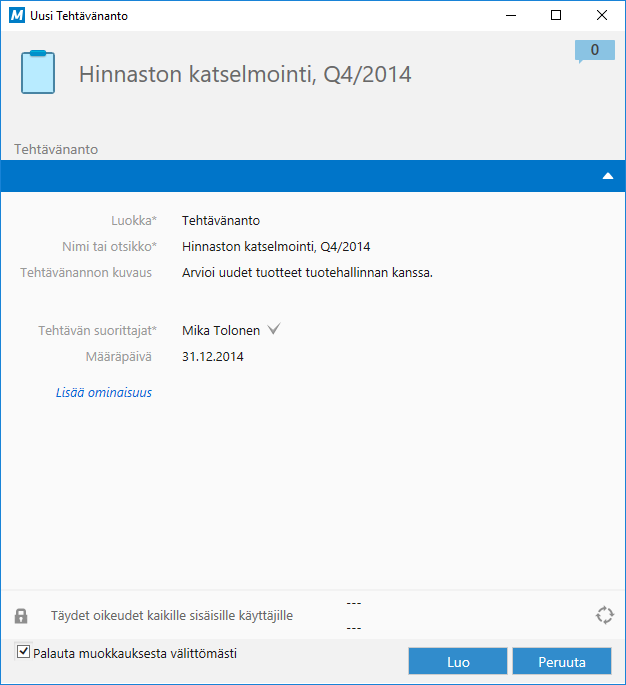Click the clipboard assignment icon
Image resolution: width=626 pixels, height=685 pixels.
38,72
